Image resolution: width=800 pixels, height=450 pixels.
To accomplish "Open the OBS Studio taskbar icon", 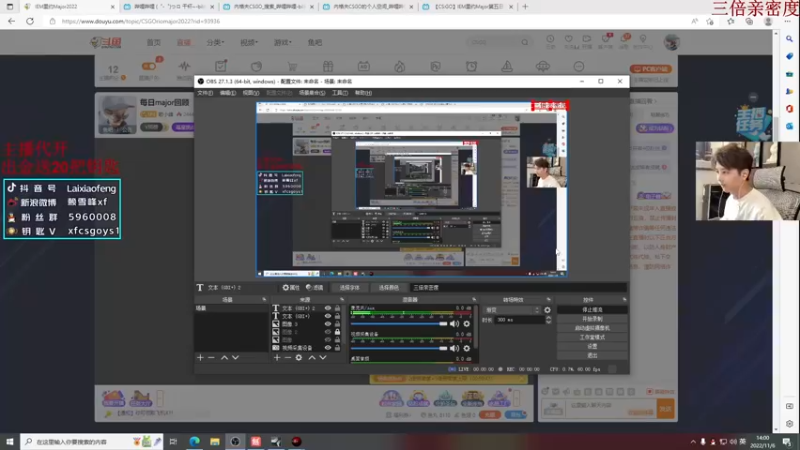I will (235, 441).
